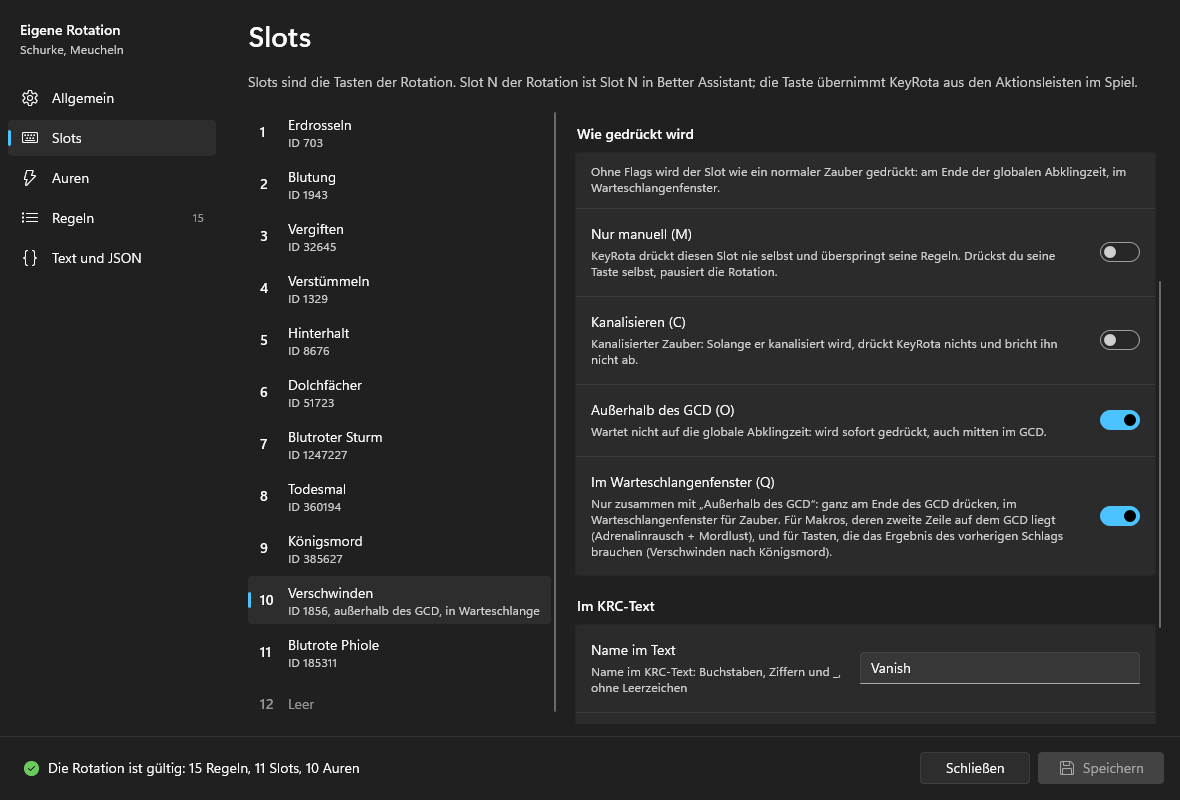Select slot 1 Erdrosseln

(x=399, y=133)
